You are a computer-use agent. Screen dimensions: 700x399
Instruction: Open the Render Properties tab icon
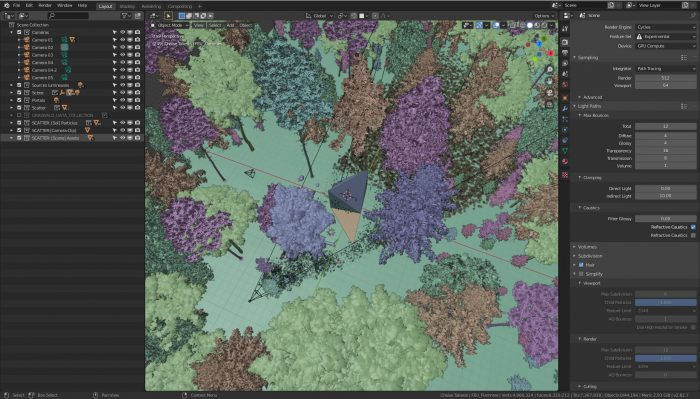click(x=565, y=42)
